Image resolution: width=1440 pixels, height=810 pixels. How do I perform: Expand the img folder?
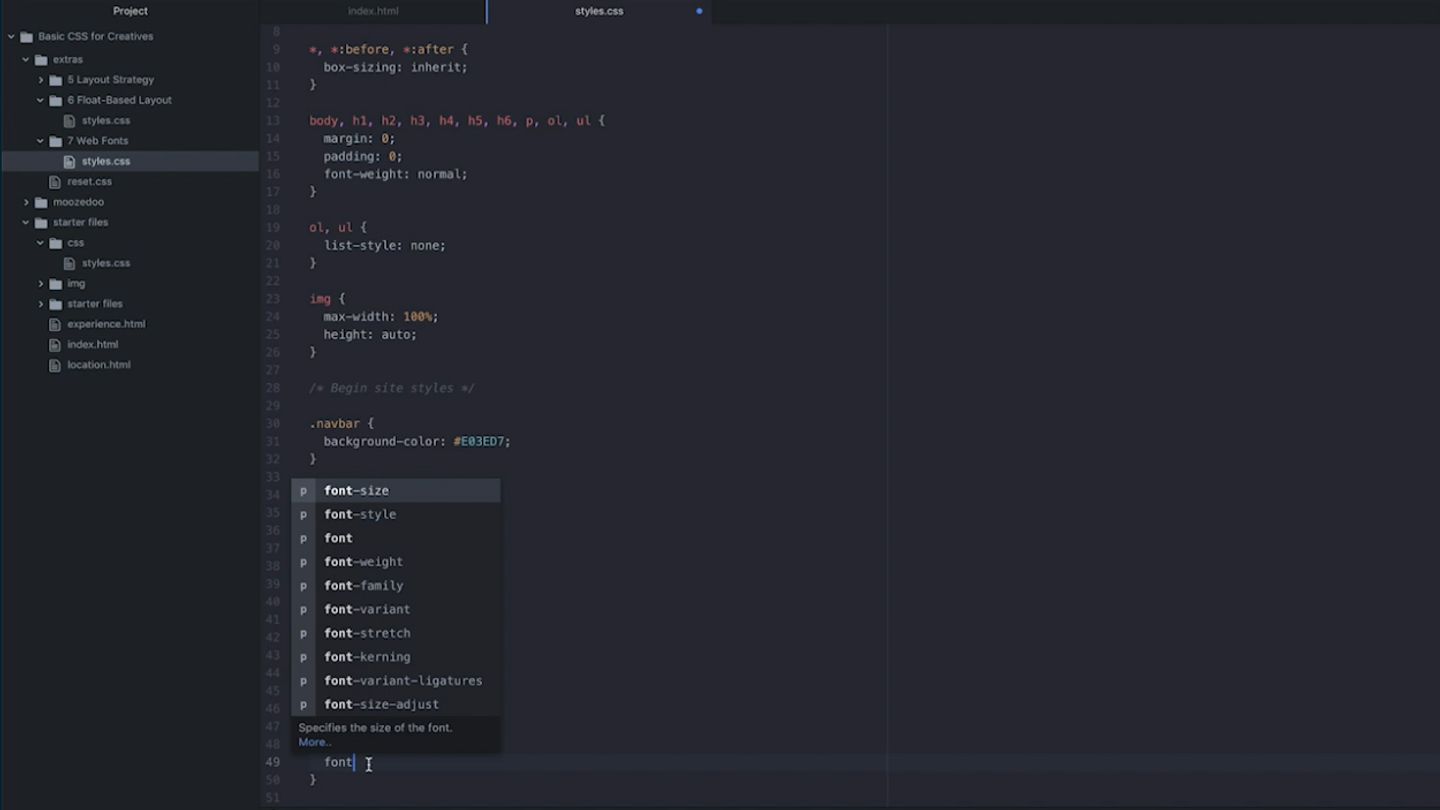41,284
